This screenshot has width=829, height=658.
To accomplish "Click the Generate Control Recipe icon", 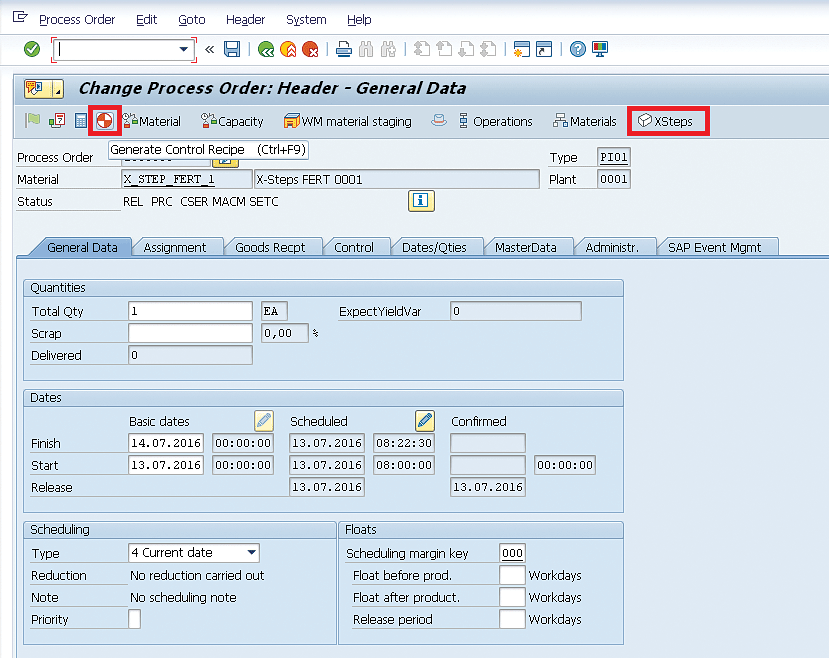I will 104,121.
